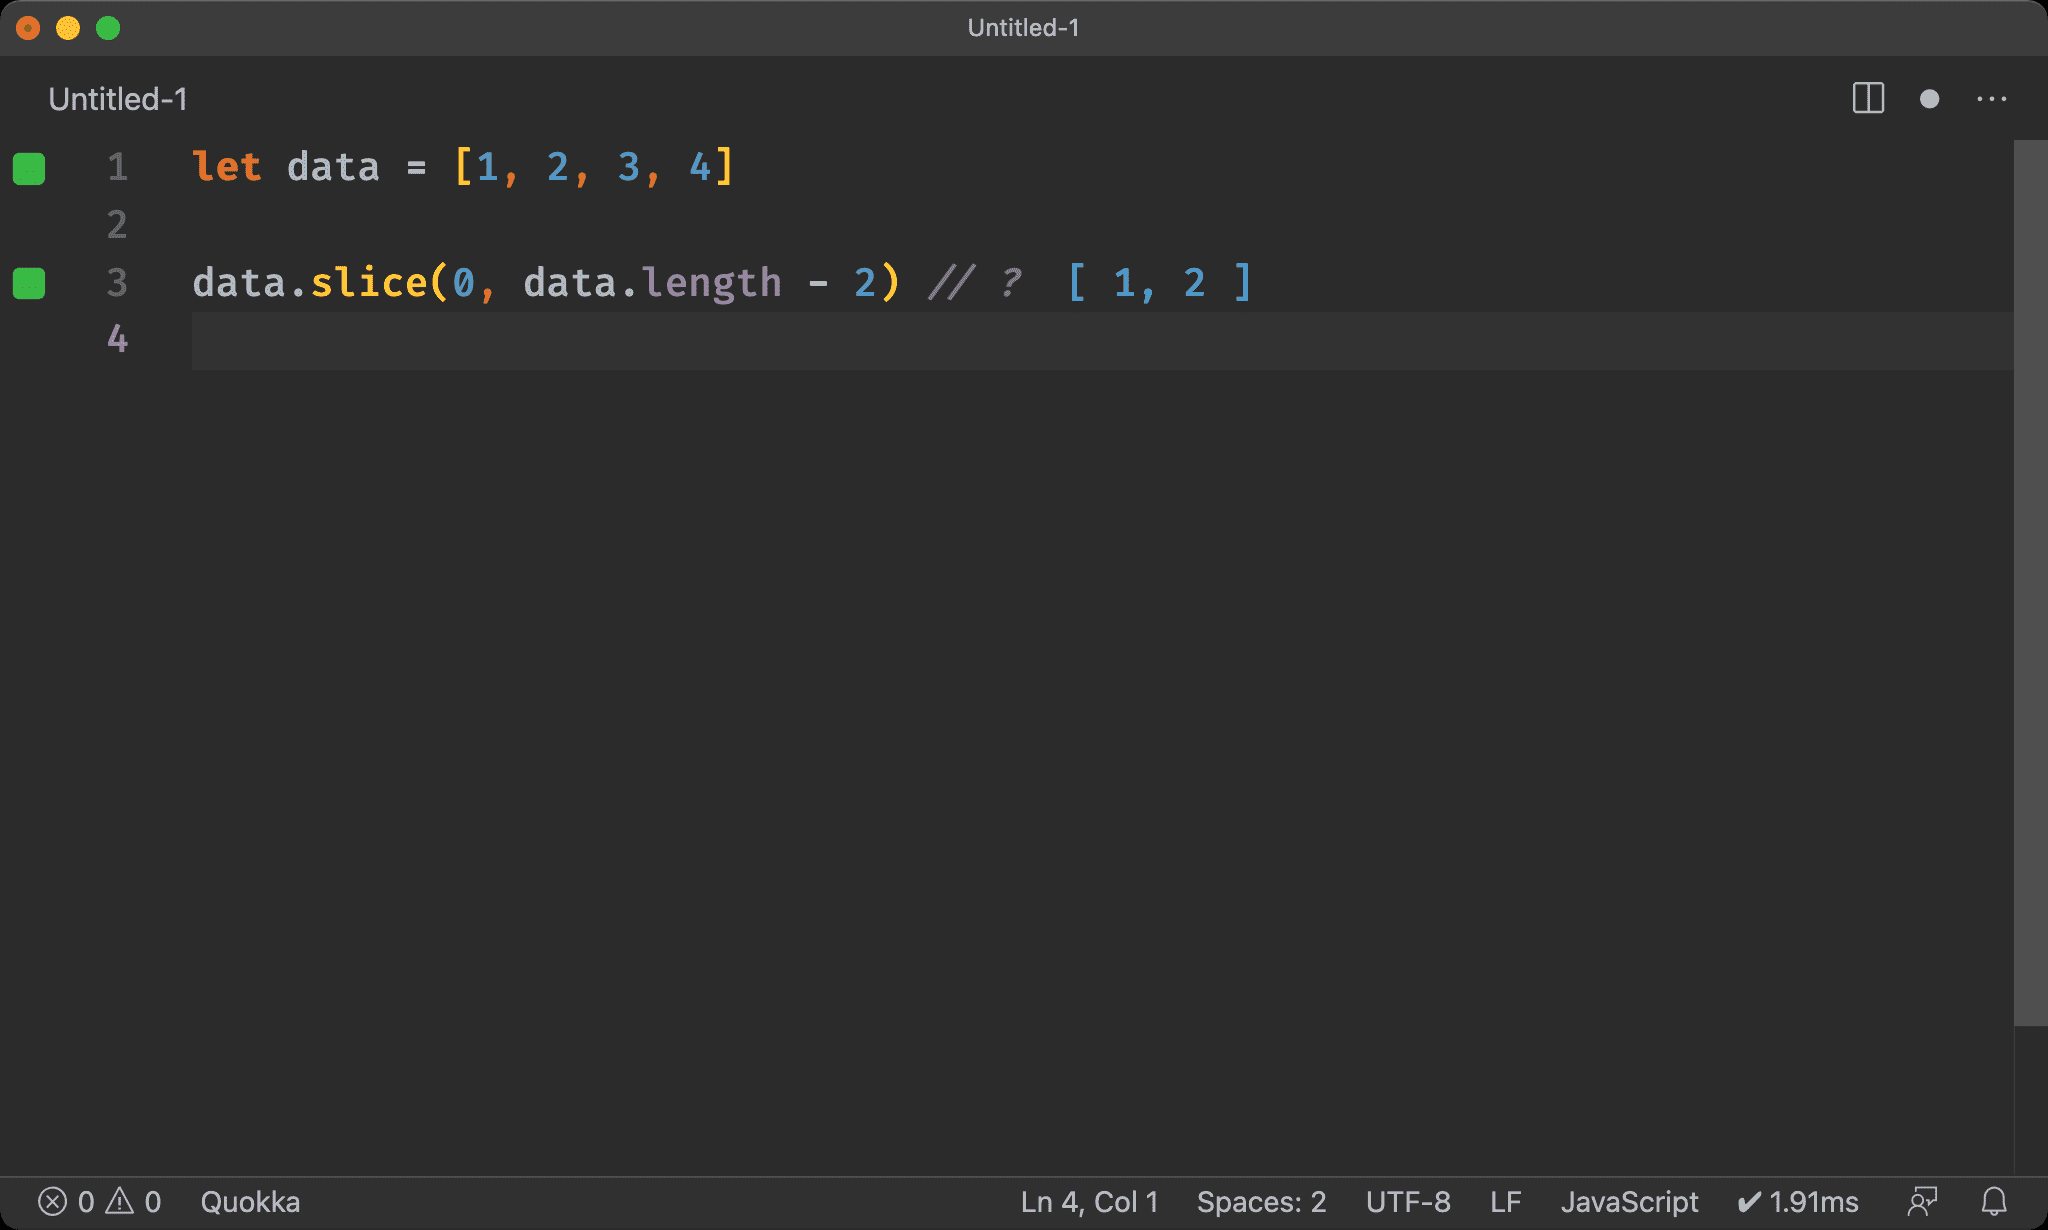Change indentation via Spaces: 2
2048x1230 pixels.
[x=1261, y=1201]
